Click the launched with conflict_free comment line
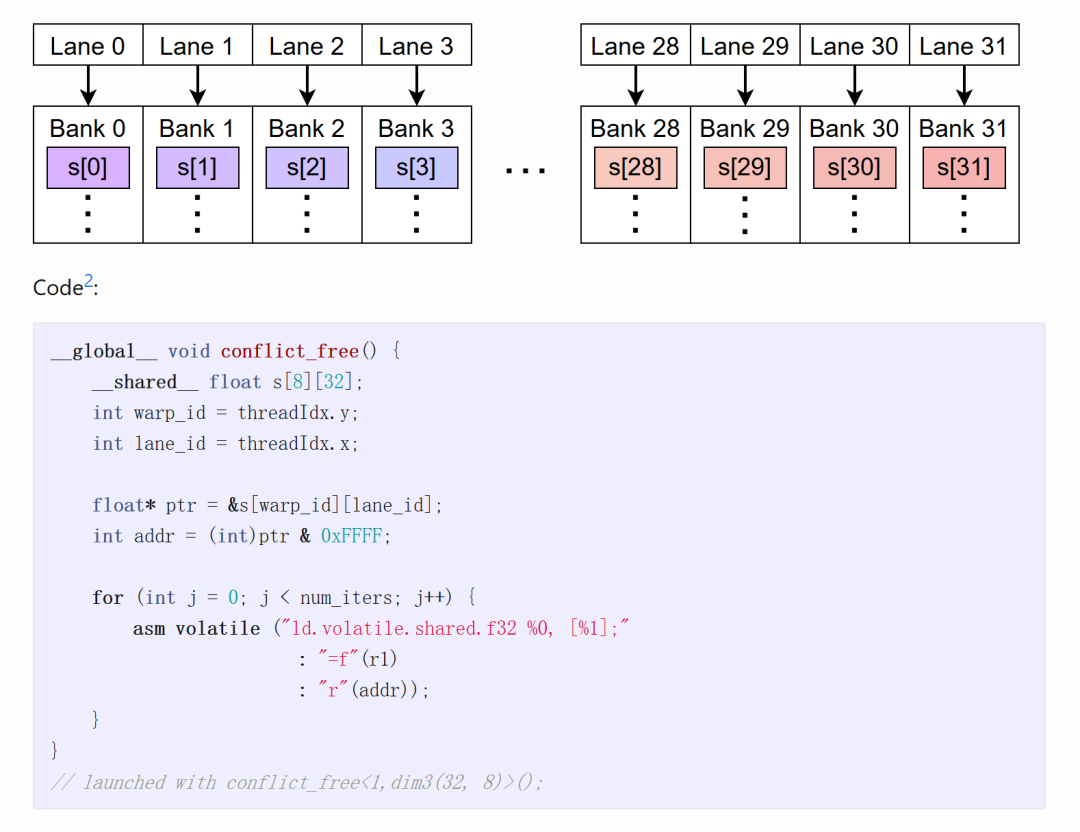This screenshot has height=832, width=1080. (297, 782)
